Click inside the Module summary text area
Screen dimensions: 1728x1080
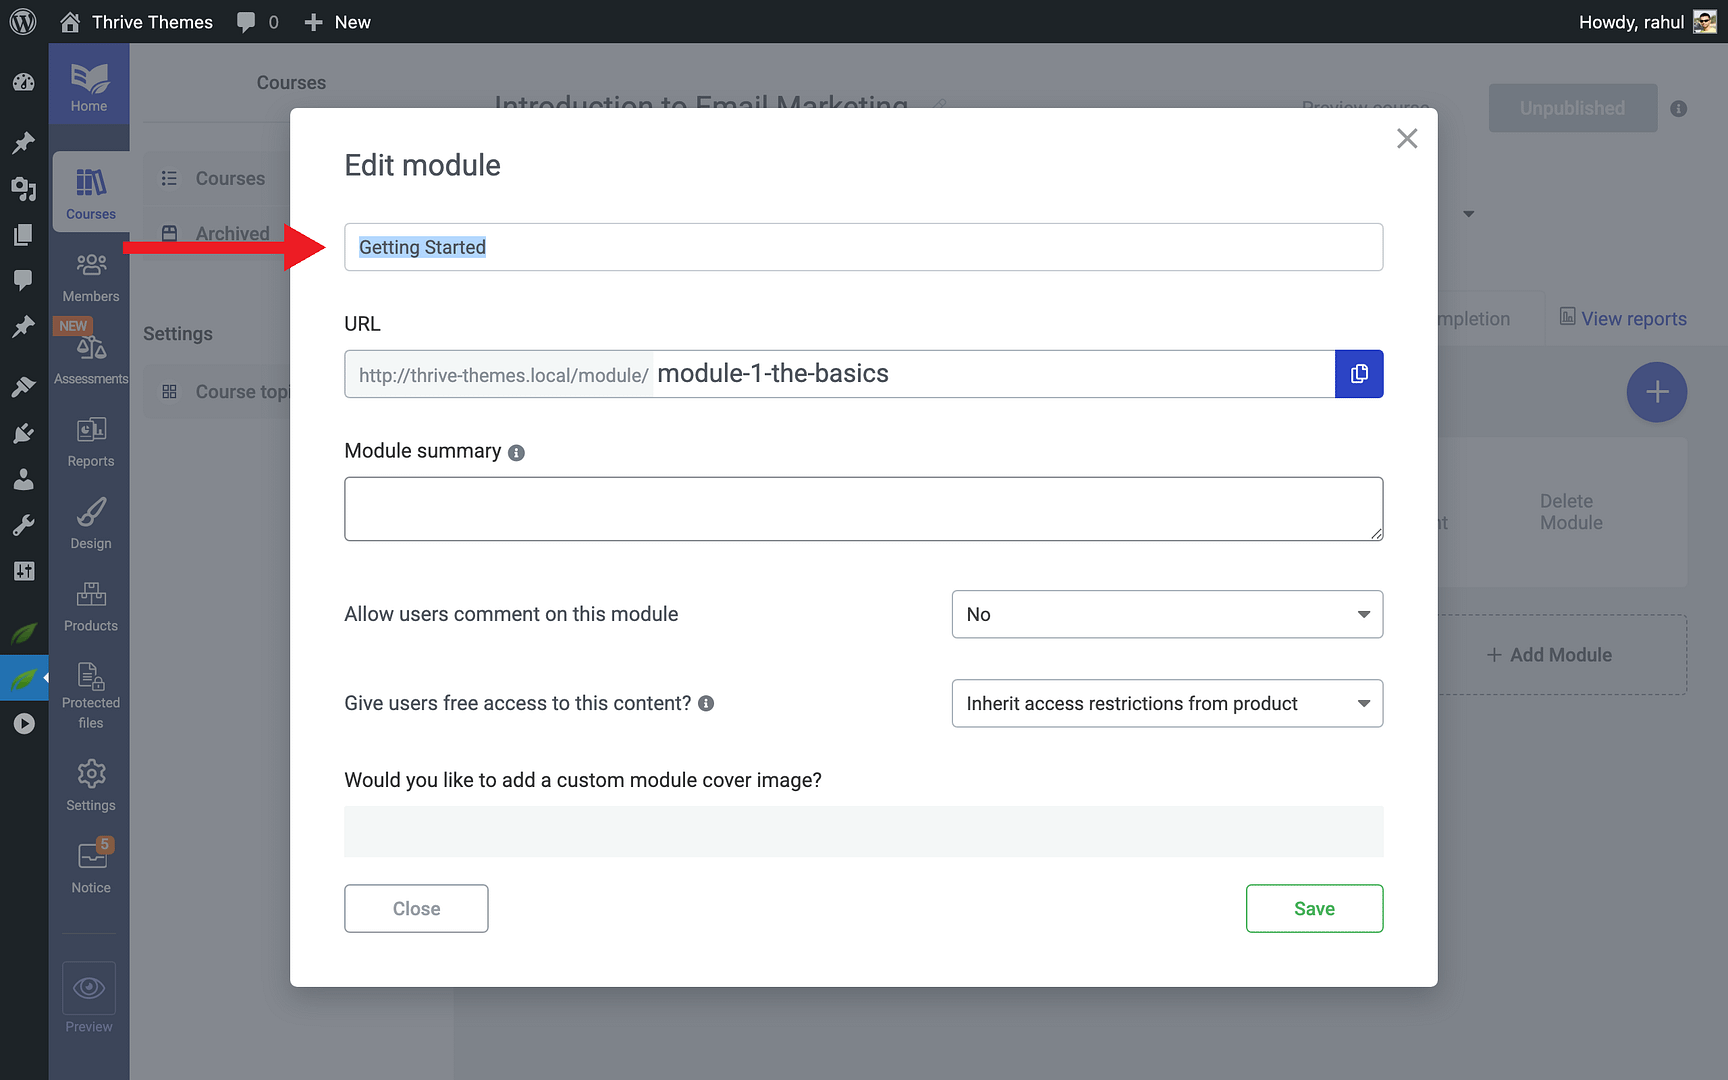click(x=863, y=508)
